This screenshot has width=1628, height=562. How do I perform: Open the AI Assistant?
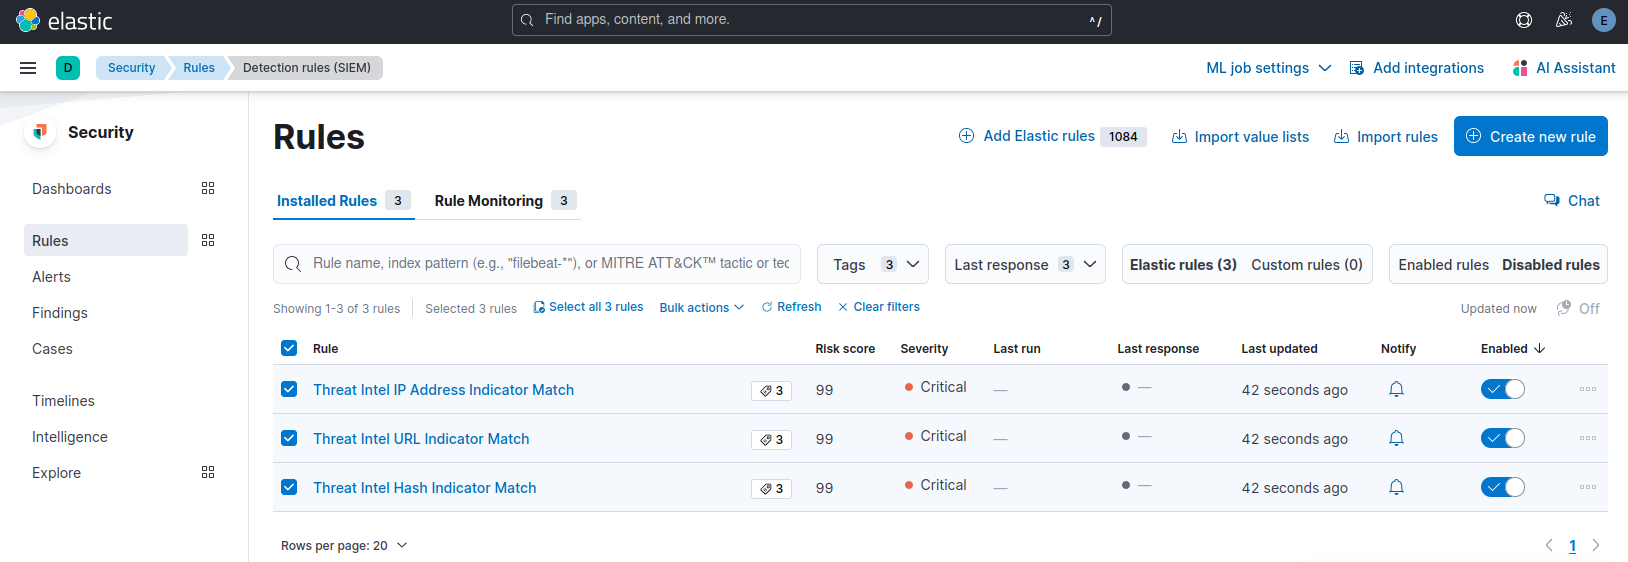(1564, 68)
